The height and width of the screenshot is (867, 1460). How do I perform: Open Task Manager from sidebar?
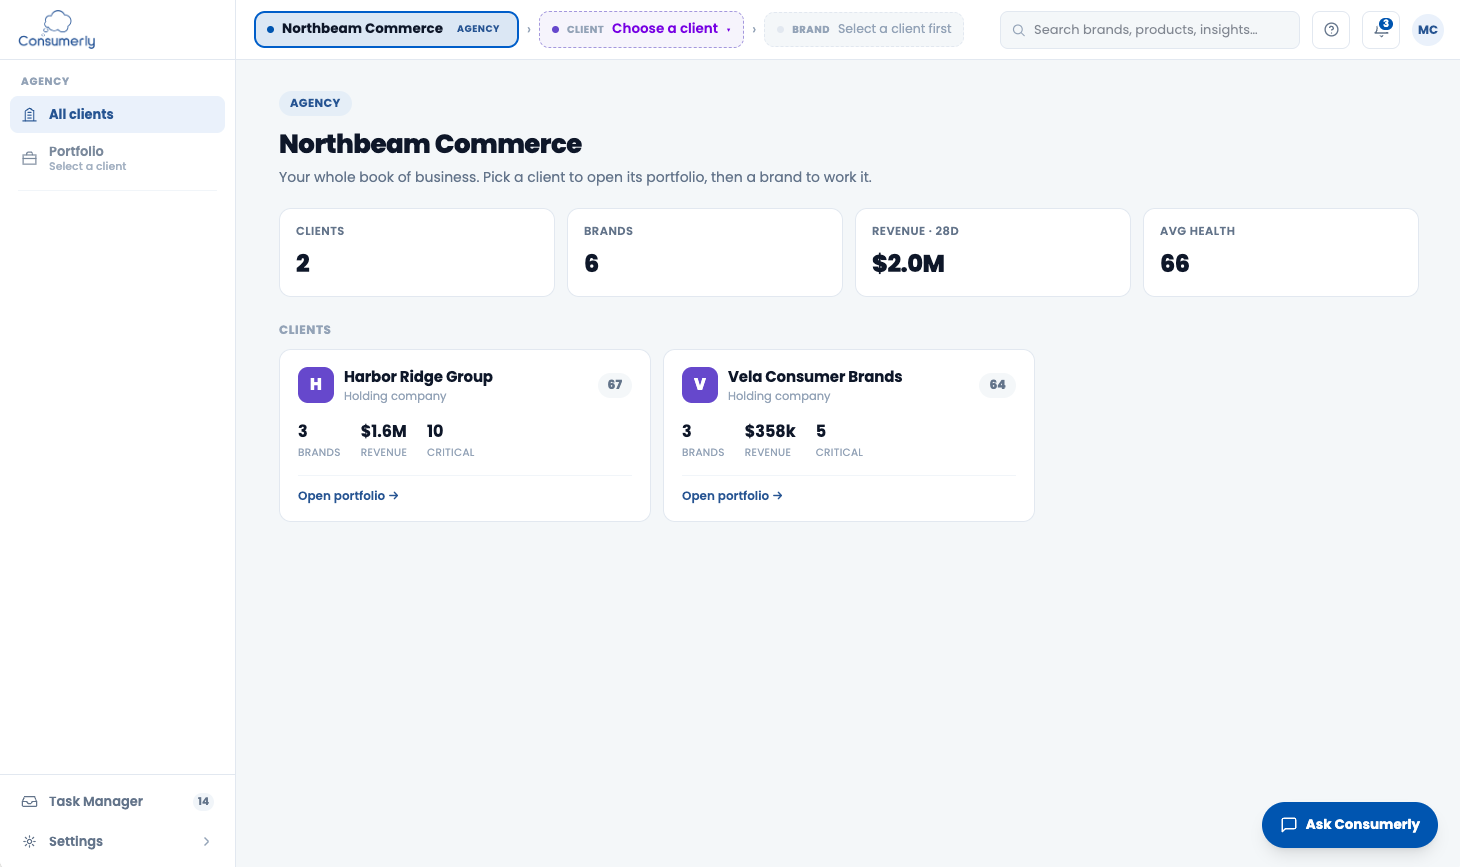click(117, 802)
